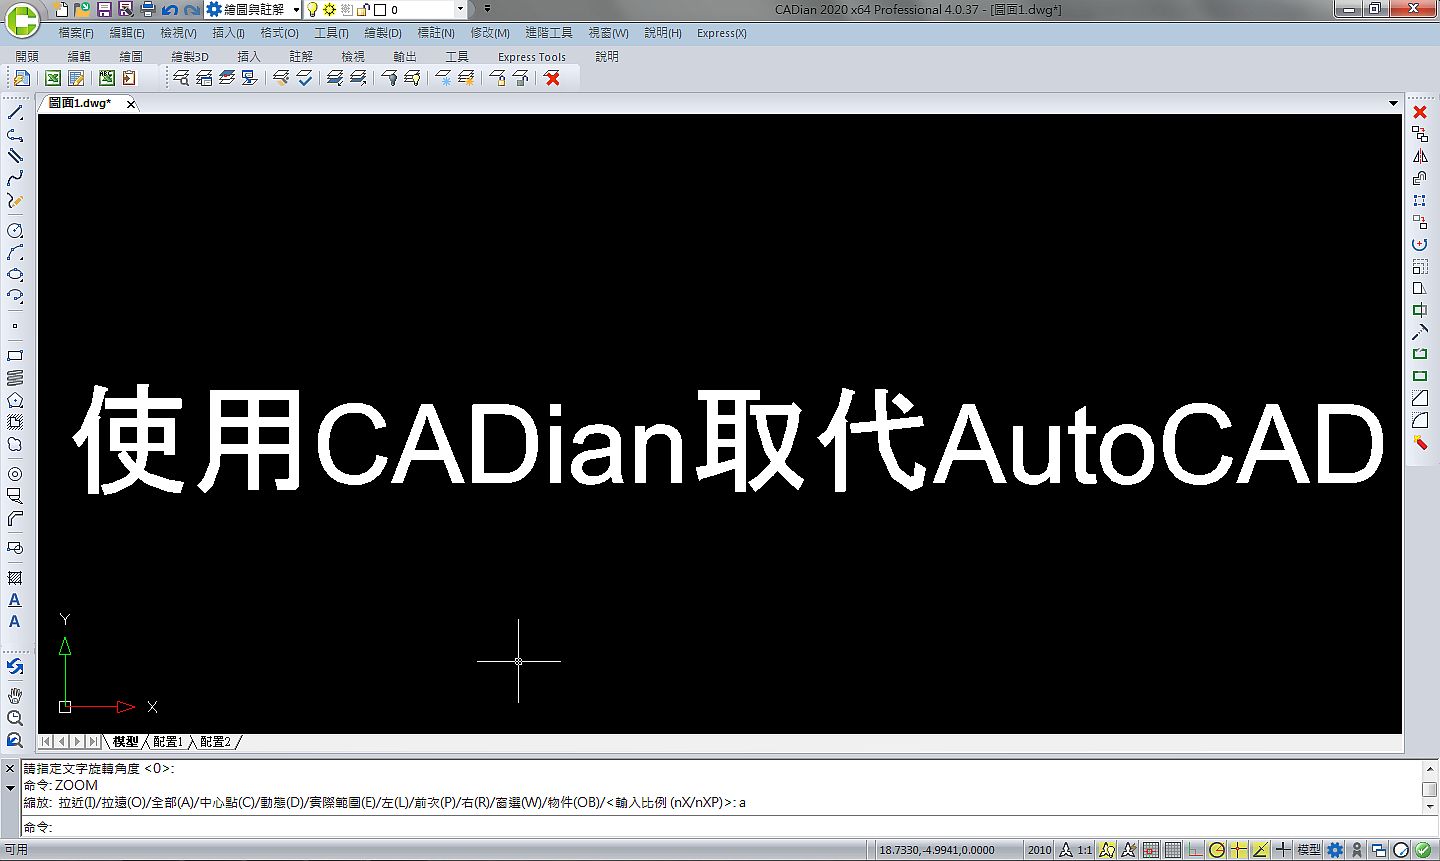Image resolution: width=1440 pixels, height=861 pixels.
Task: Click the command history scrollbar thumb
Action: pos(1430,789)
